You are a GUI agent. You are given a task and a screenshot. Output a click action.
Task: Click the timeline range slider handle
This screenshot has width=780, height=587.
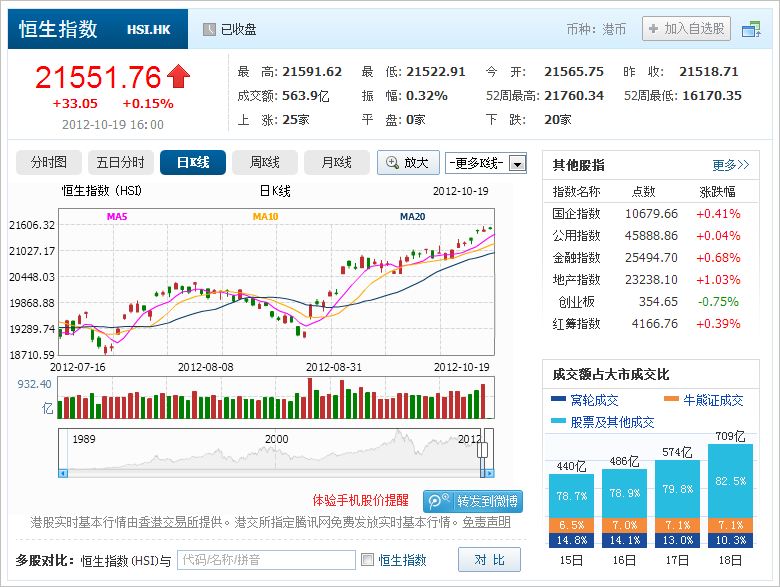coord(483,450)
